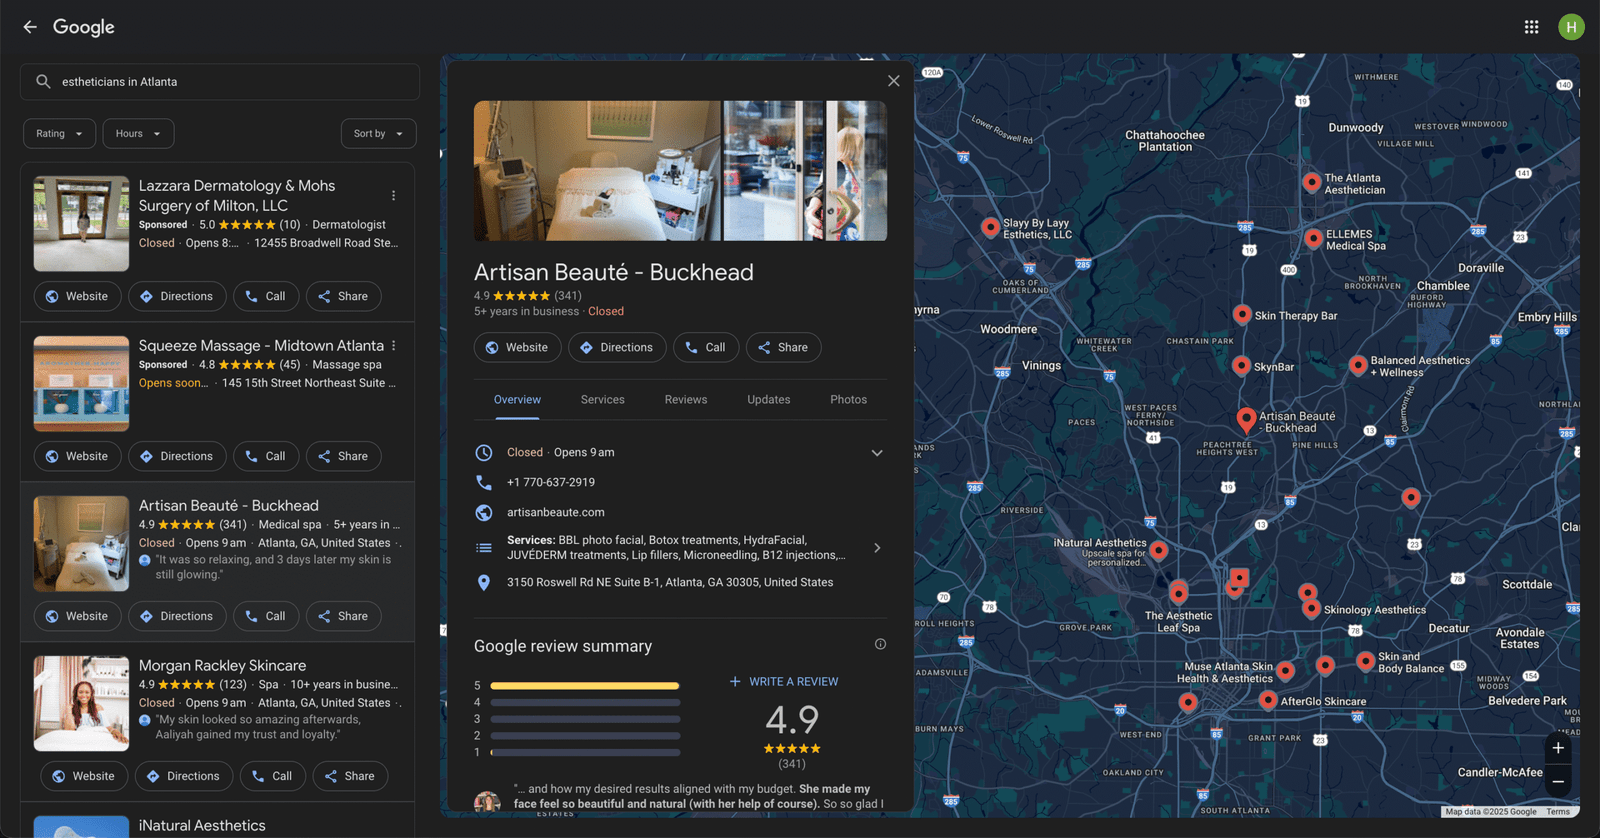Select the Muse Atlanta Skin Health pin
The width and height of the screenshot is (1600, 838).
[1285, 671]
